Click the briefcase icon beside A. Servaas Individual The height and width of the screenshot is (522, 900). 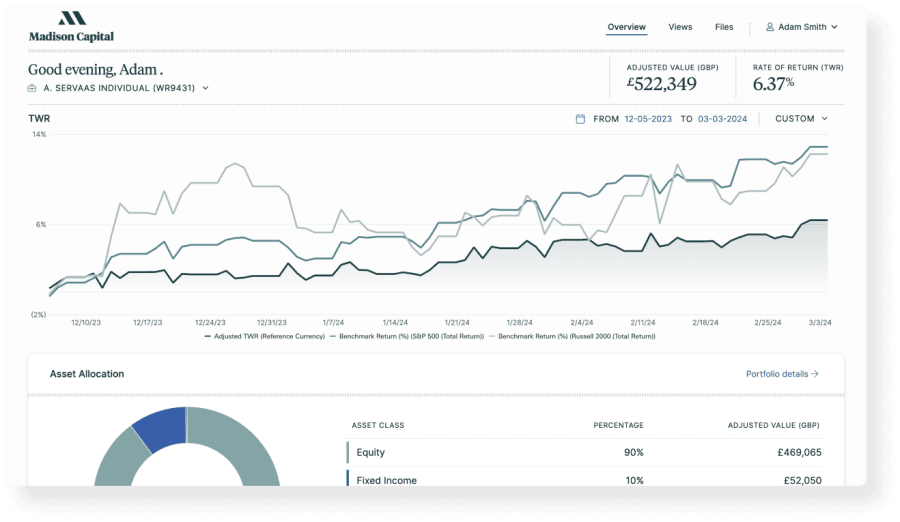click(x=32, y=88)
